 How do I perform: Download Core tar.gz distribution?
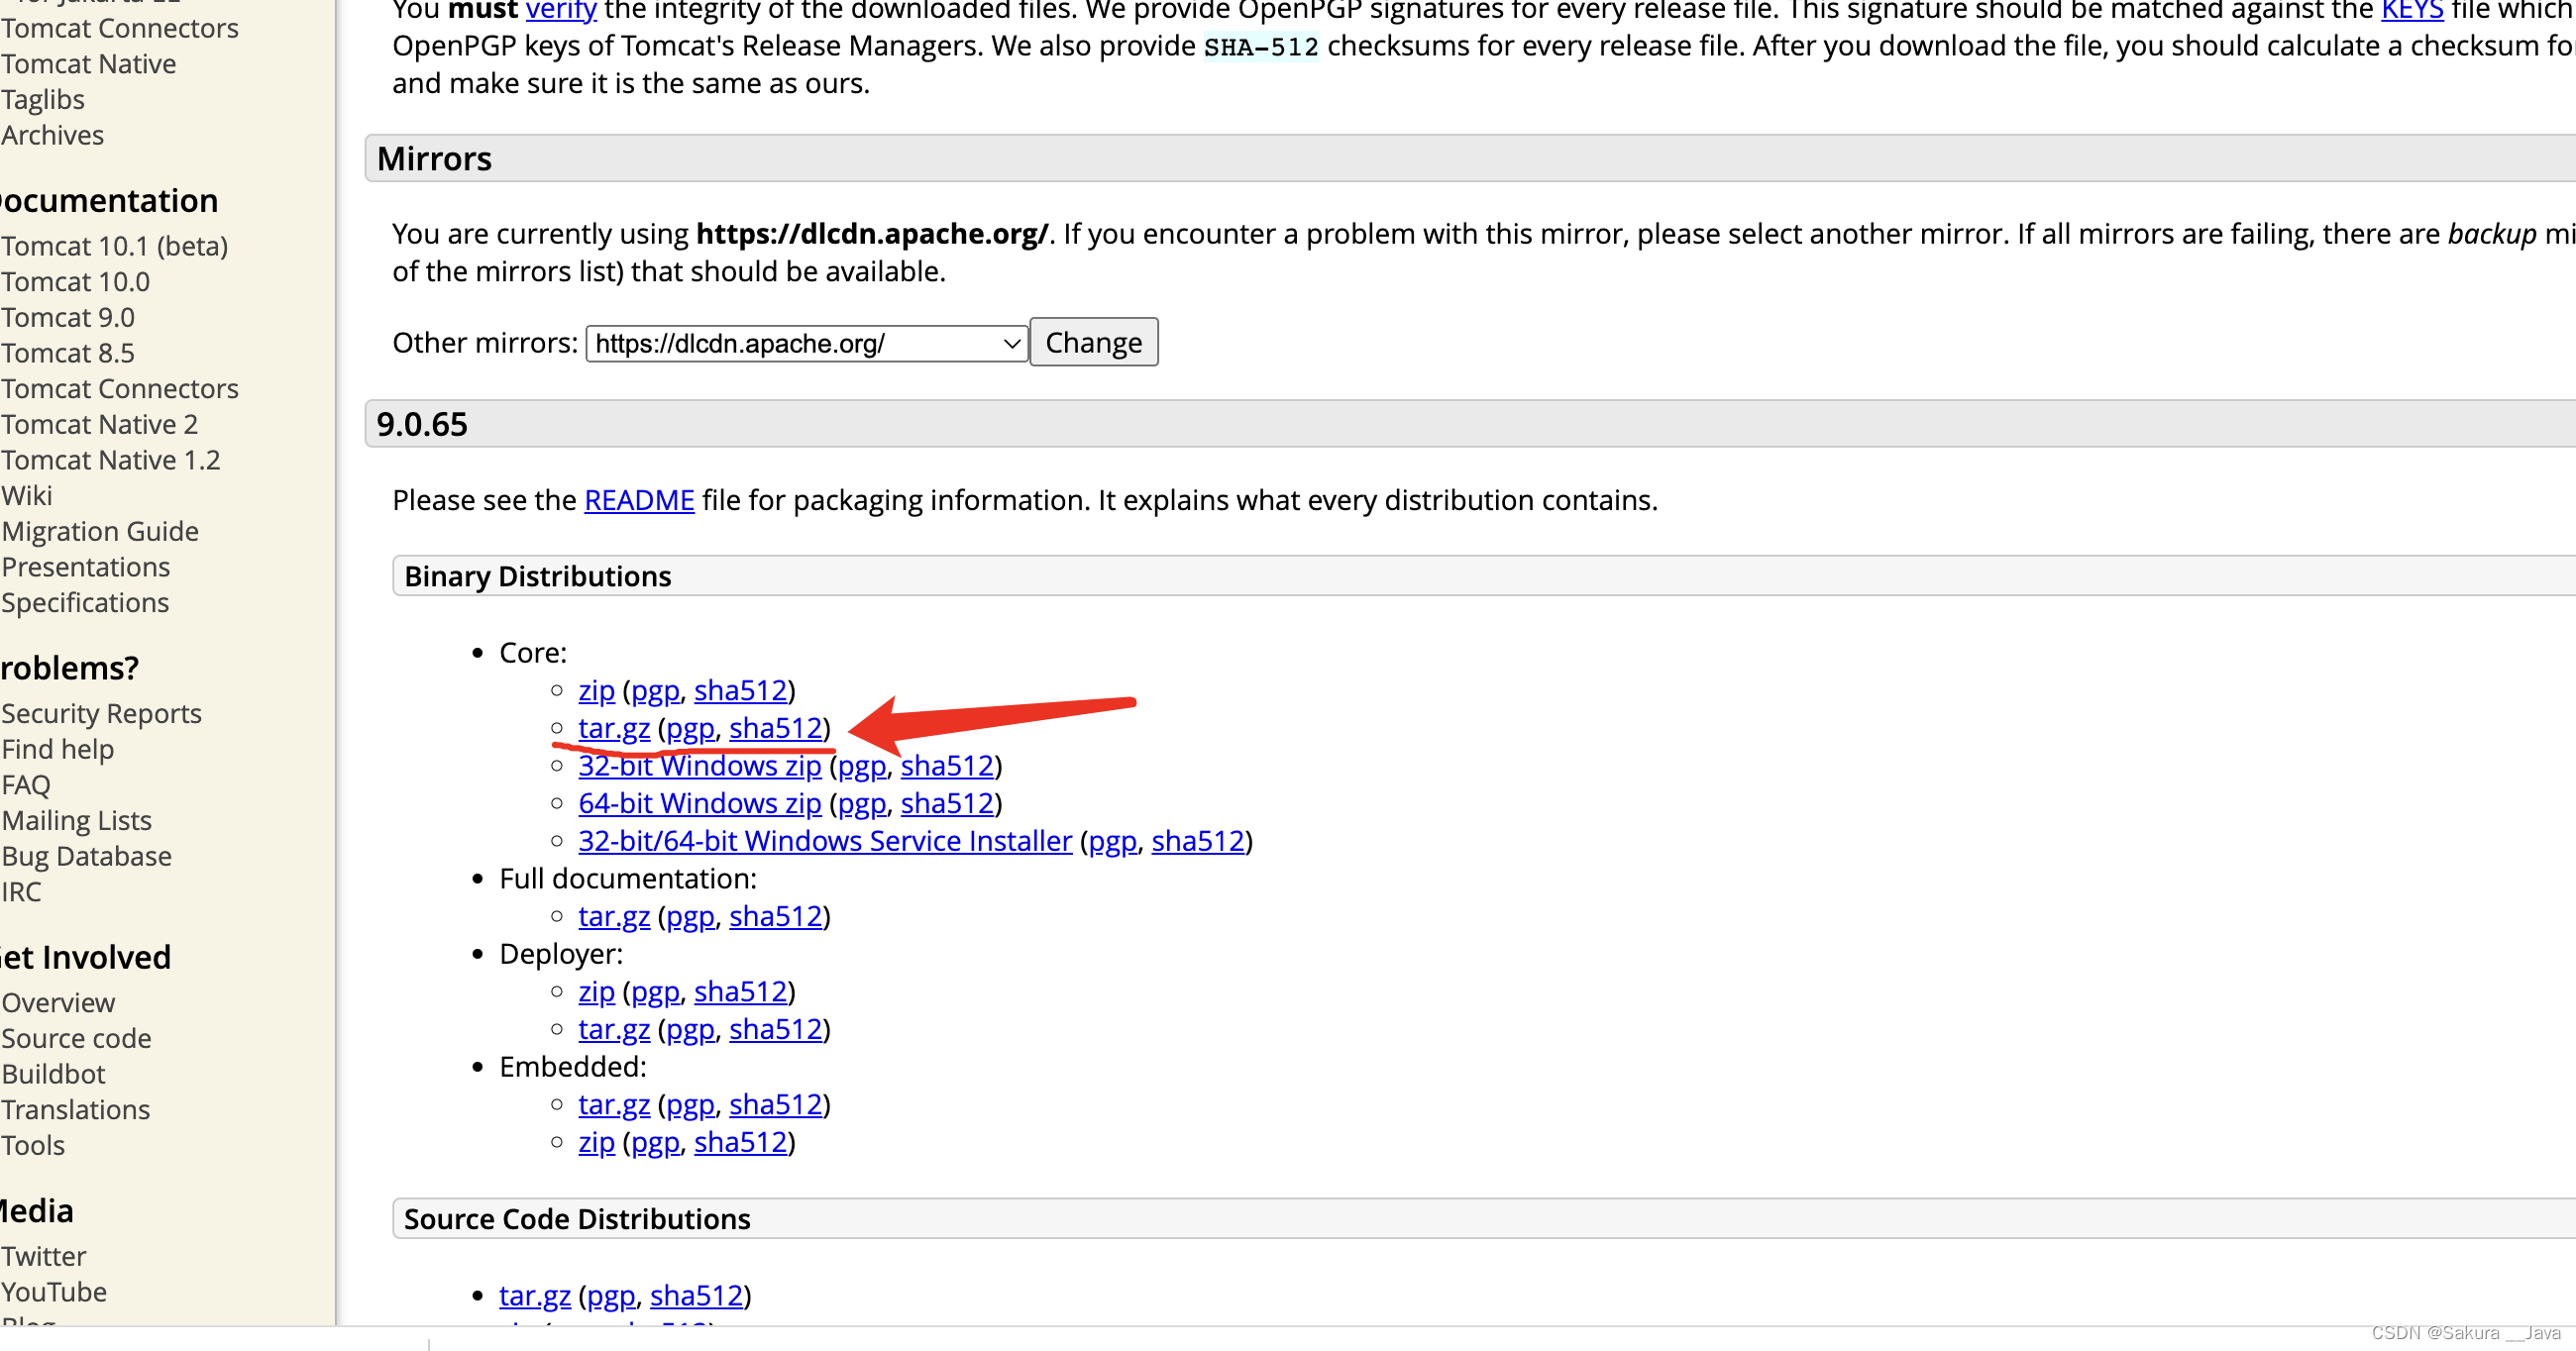click(614, 729)
